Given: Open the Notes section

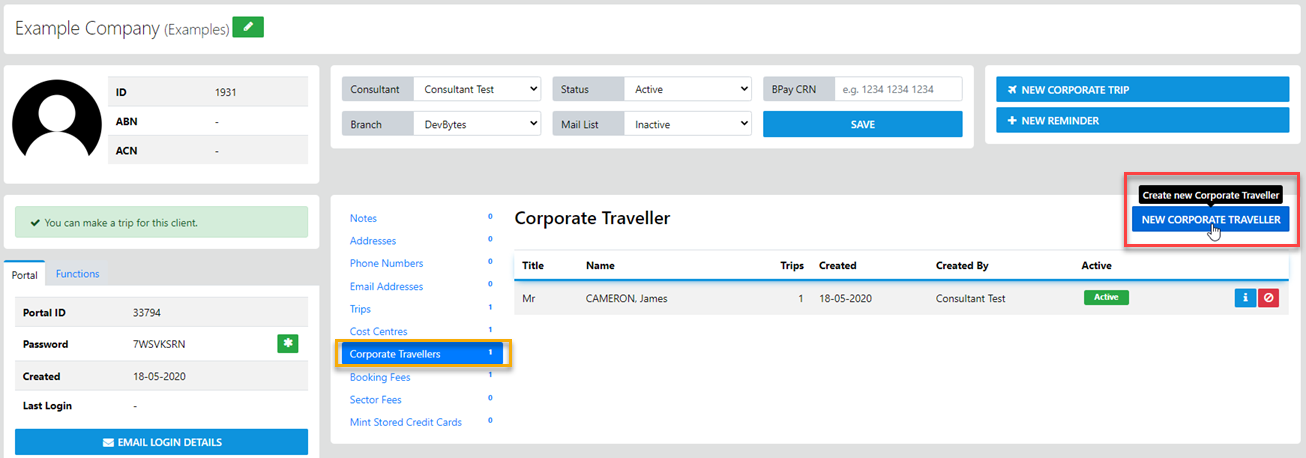Looking at the screenshot, I should pyautogui.click(x=363, y=218).
